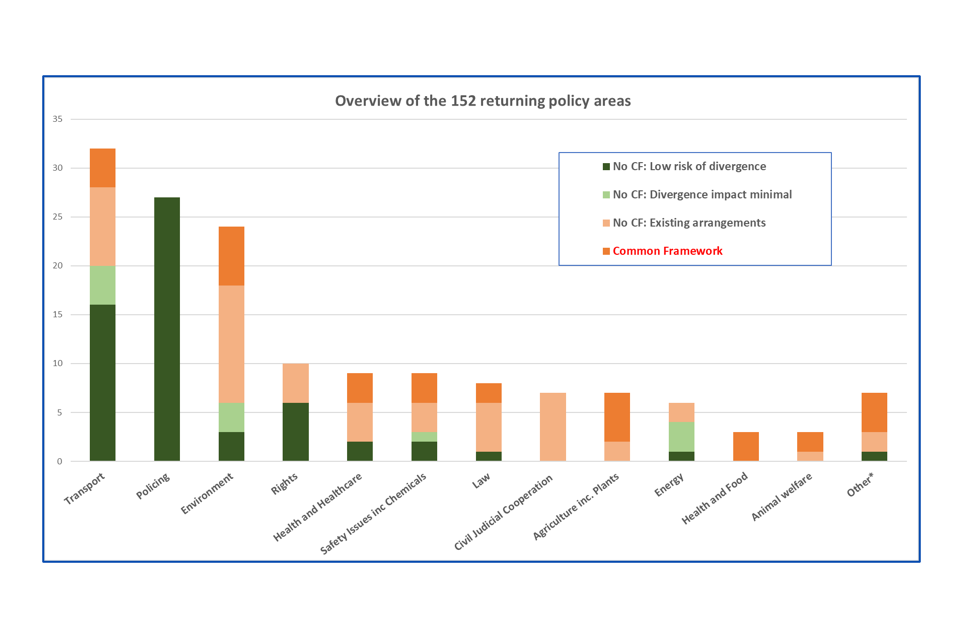Select orange segment of Agriculture inc. Plants bar

click(617, 417)
